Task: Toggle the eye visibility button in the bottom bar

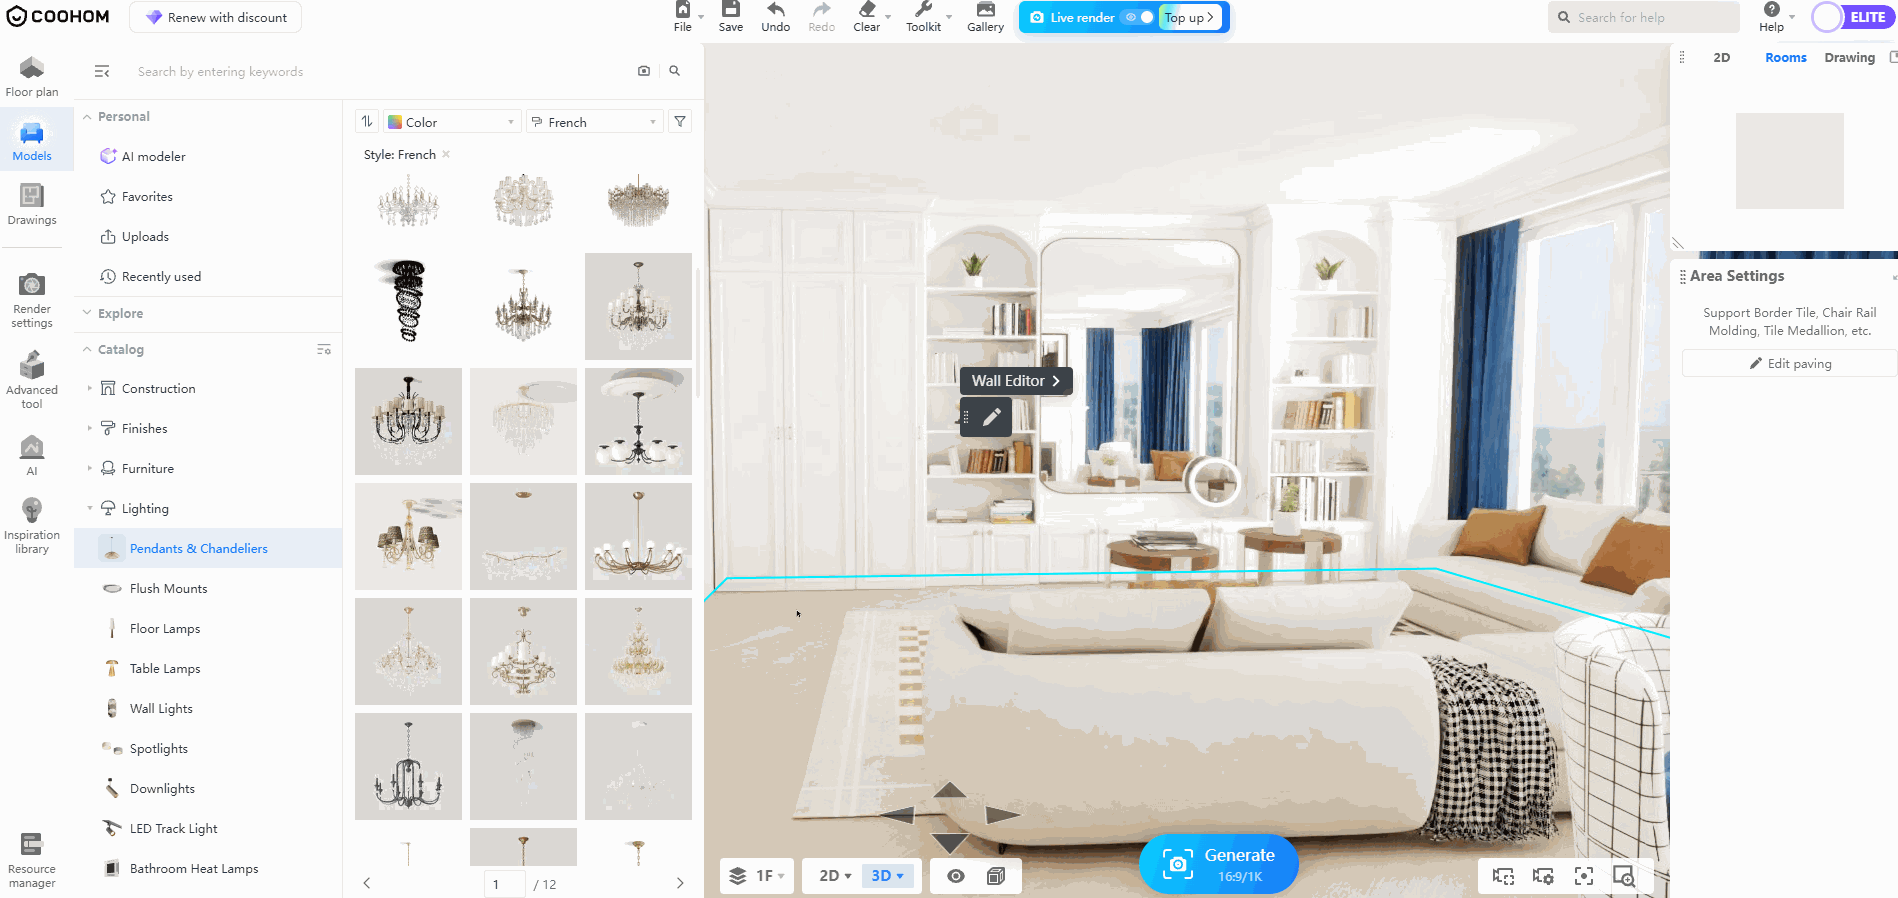Action: pos(956,876)
